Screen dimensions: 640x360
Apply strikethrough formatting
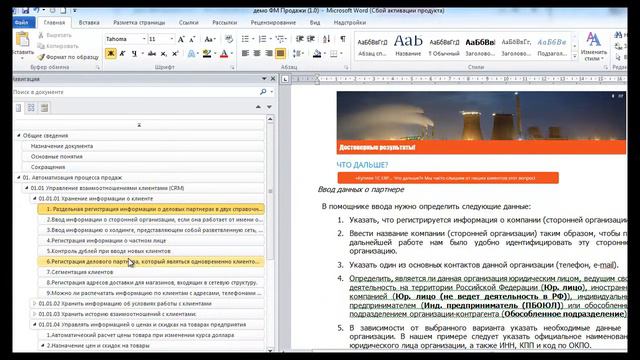[152, 53]
